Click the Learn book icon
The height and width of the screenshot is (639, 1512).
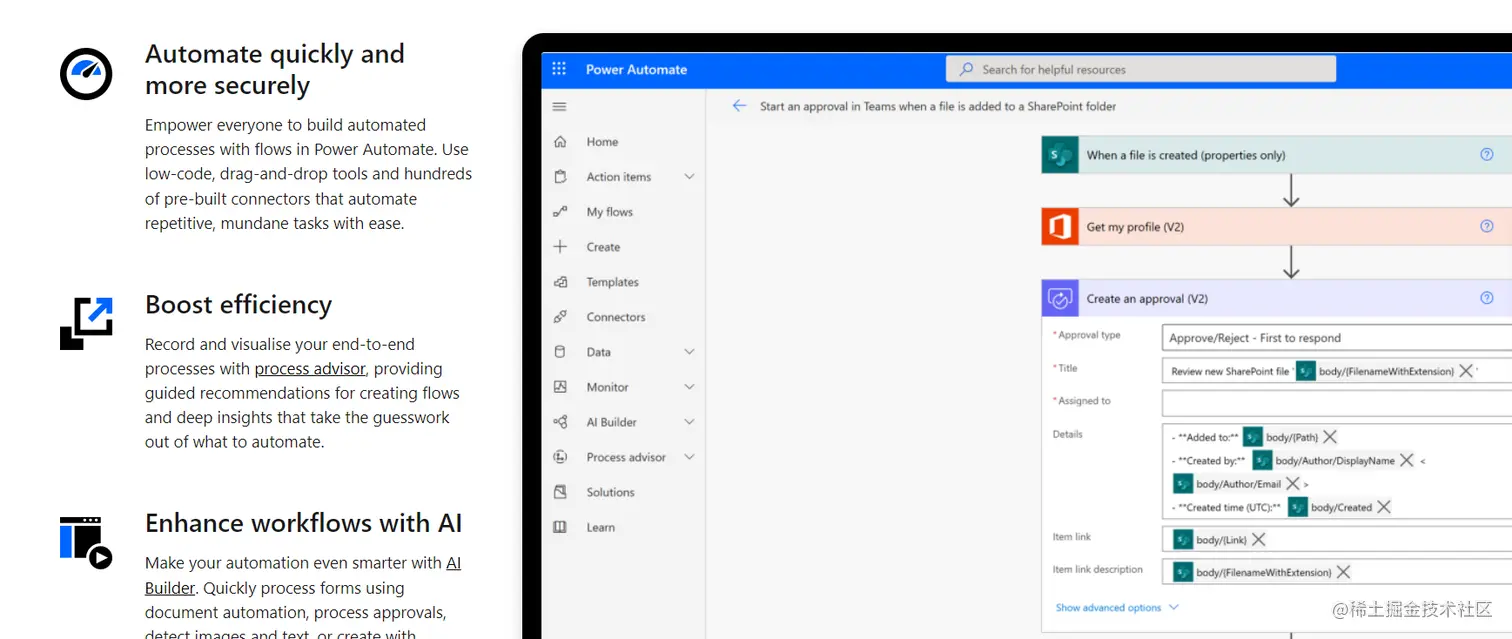(560, 527)
